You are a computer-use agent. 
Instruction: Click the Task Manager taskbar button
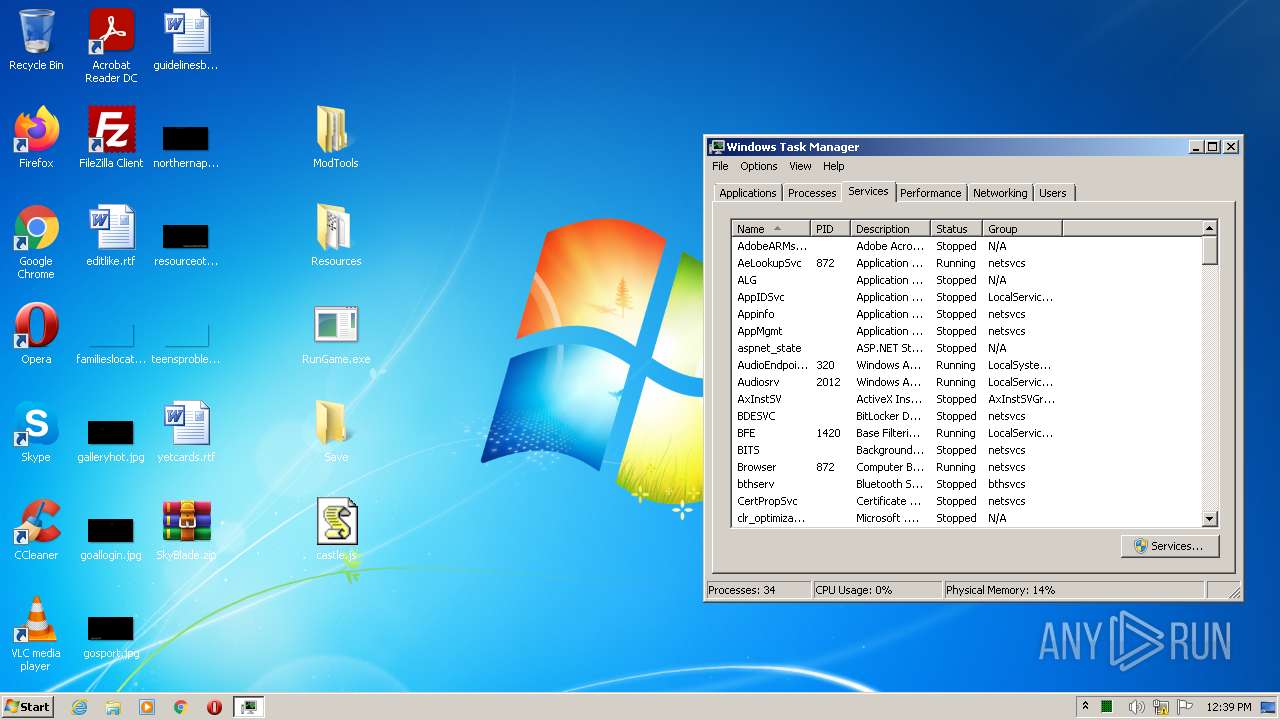click(247, 707)
